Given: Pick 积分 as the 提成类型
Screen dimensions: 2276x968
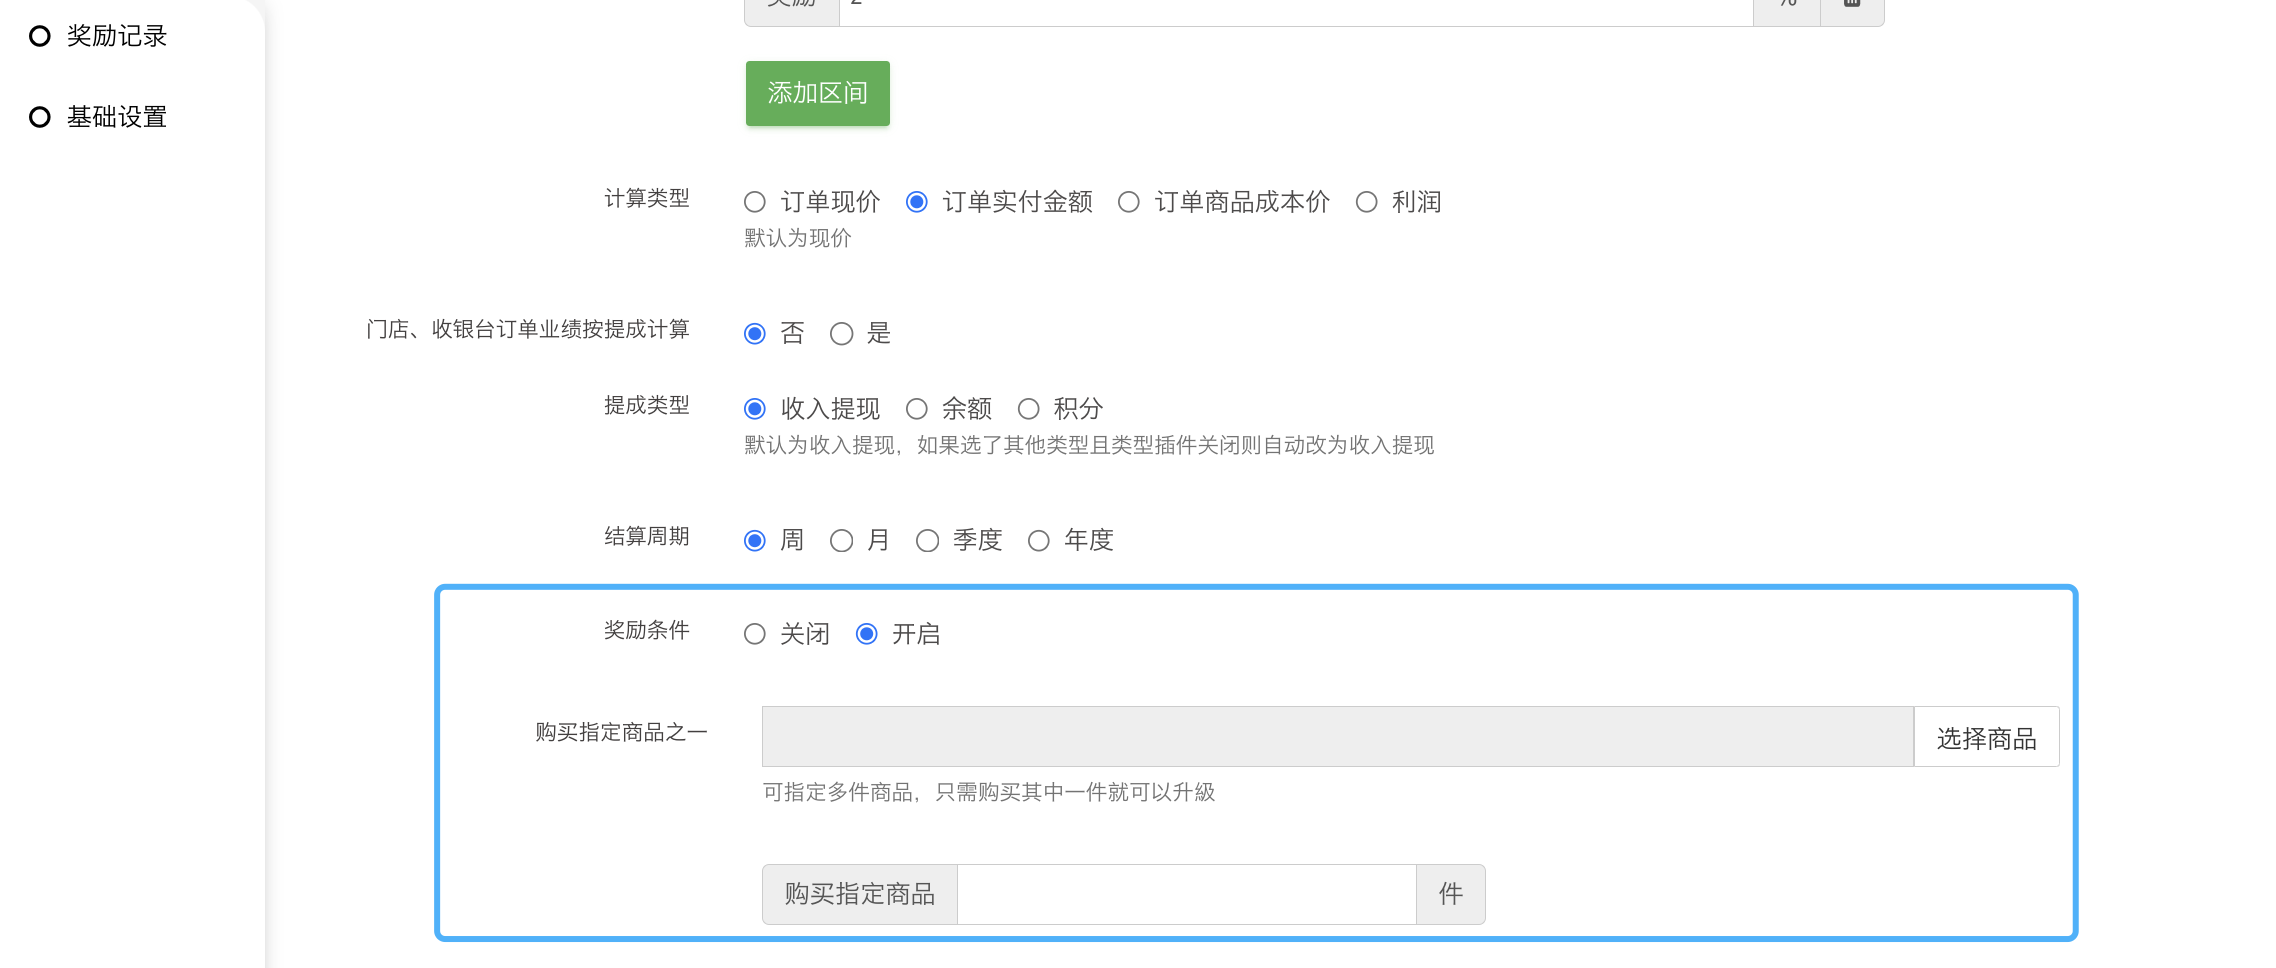Looking at the screenshot, I should 1028,409.
